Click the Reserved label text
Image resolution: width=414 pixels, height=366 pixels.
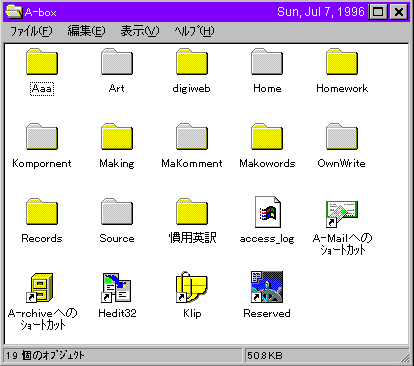267,313
